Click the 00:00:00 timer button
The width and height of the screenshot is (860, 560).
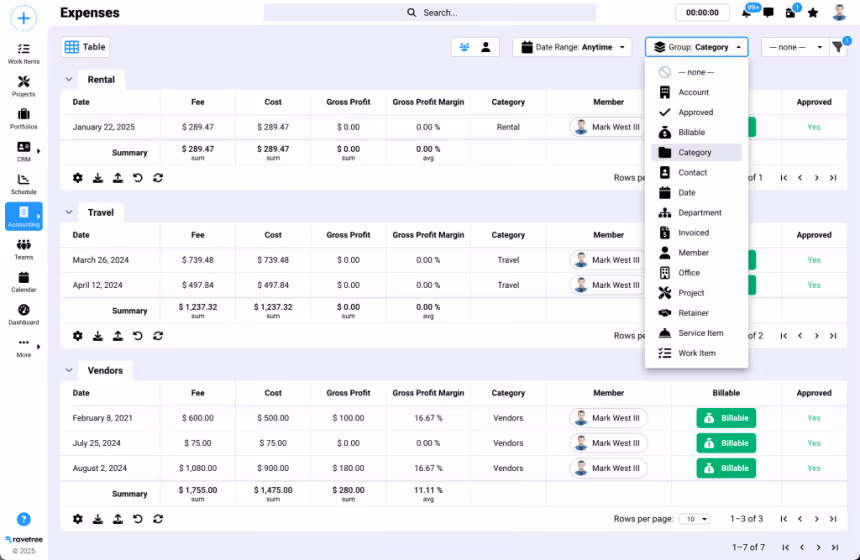(x=703, y=13)
